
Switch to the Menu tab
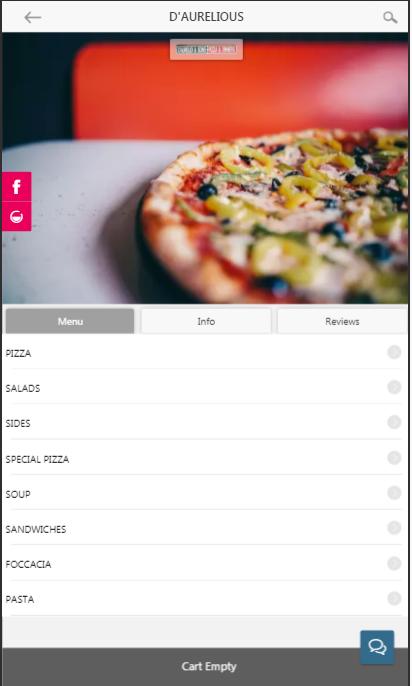70,321
